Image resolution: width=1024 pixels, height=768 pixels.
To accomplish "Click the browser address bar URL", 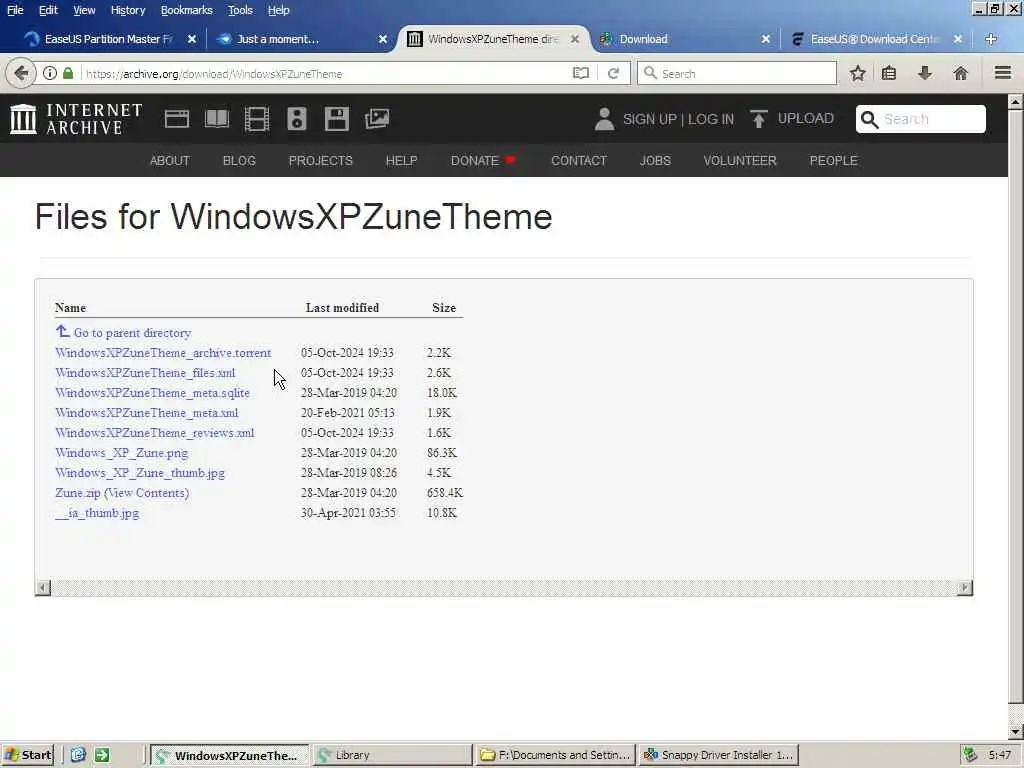I will [x=214, y=74].
